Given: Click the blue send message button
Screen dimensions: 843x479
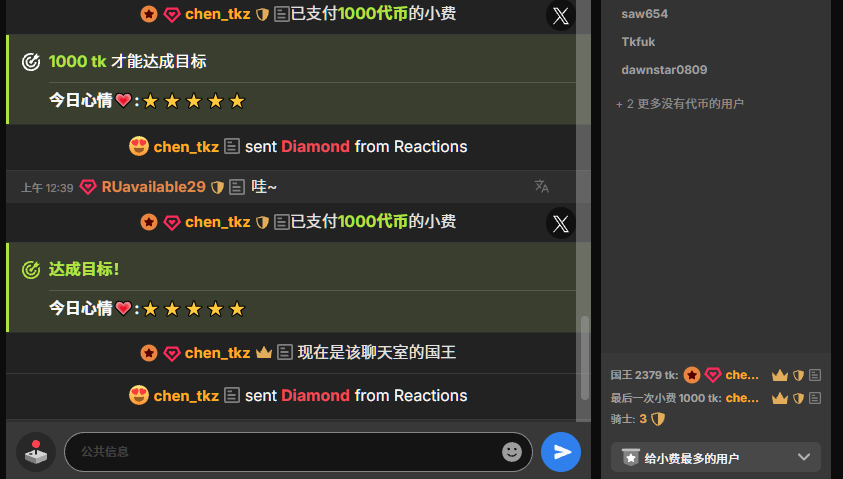Looking at the screenshot, I should pyautogui.click(x=561, y=452).
